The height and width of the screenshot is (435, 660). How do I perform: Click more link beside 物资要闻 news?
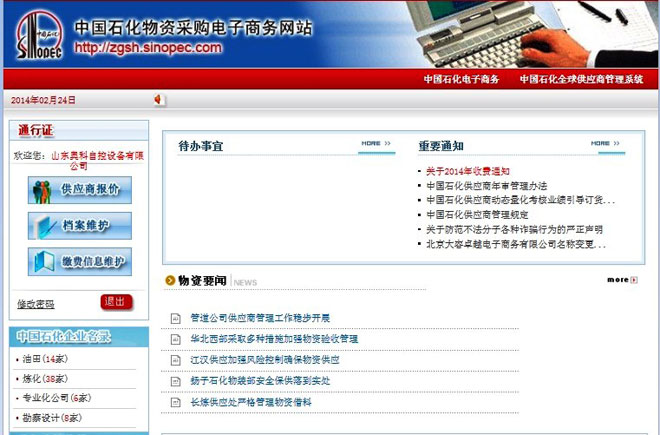click(x=618, y=280)
